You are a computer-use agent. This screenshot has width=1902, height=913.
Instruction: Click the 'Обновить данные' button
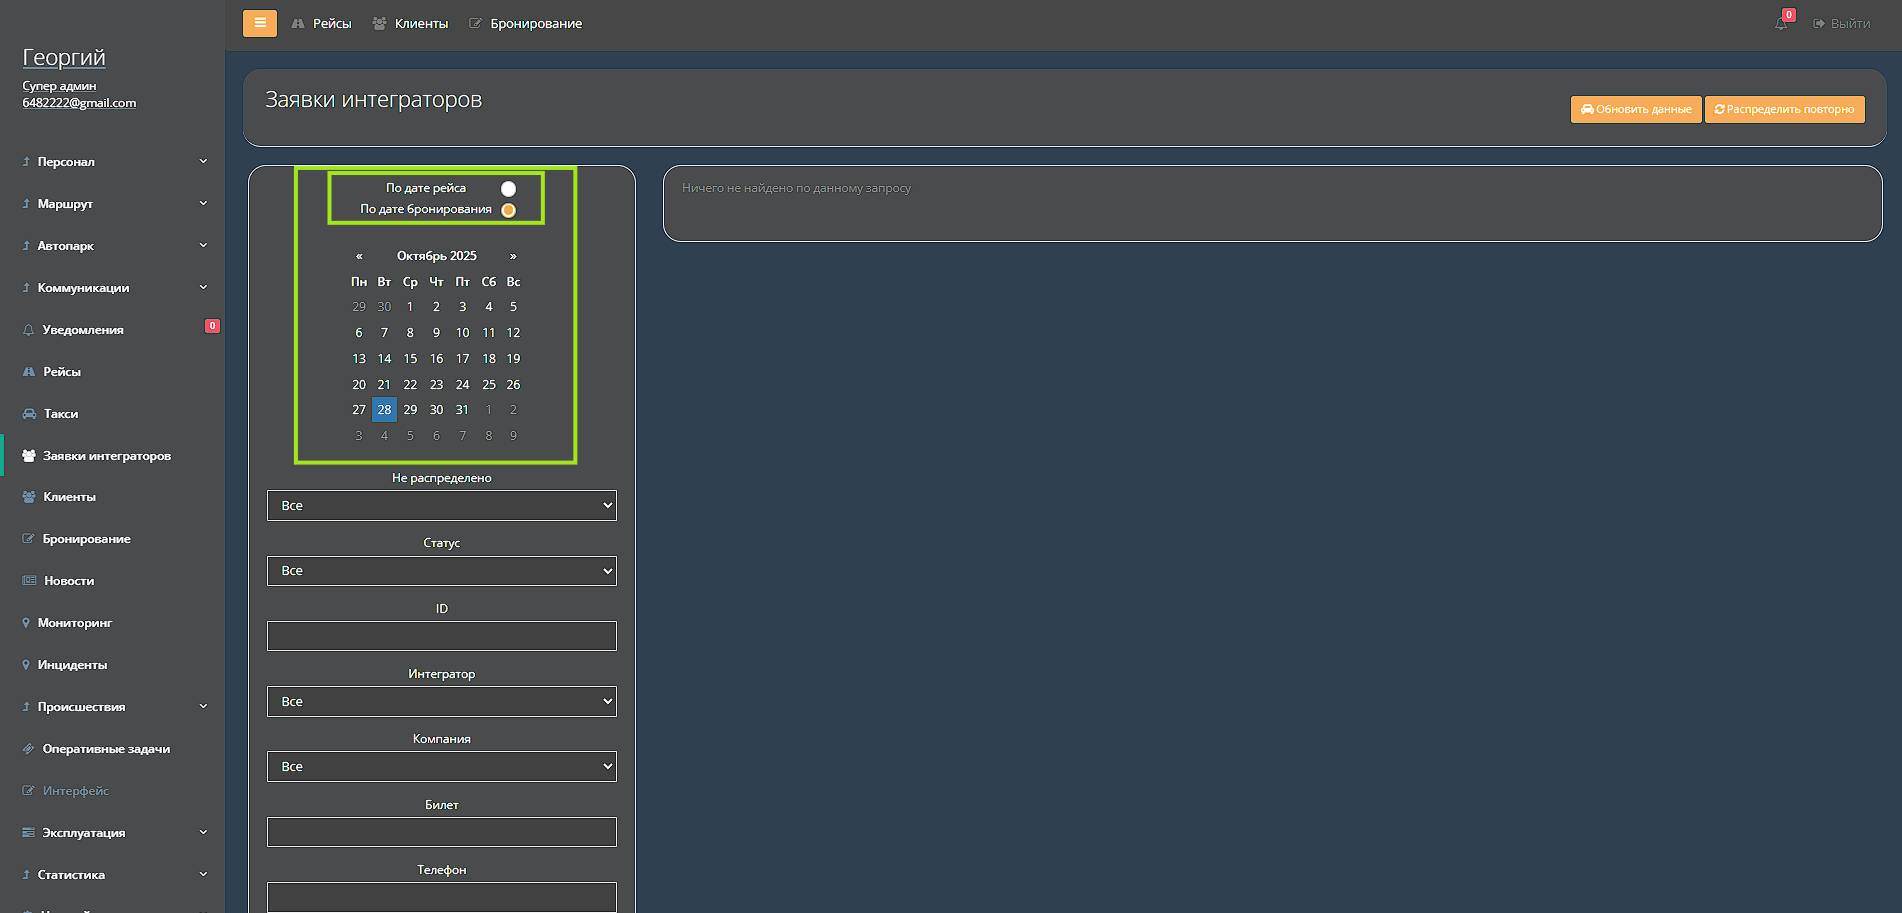1635,109
